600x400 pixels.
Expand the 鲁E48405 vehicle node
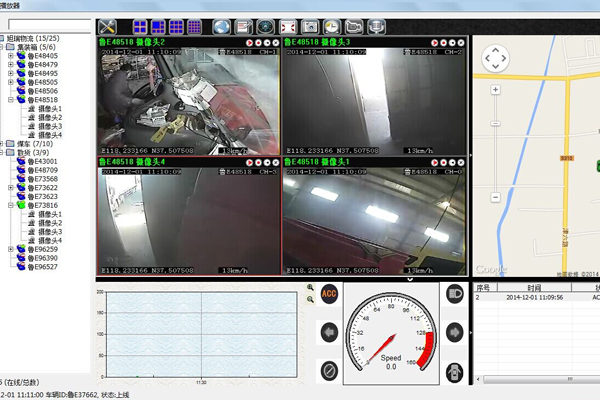[11, 56]
